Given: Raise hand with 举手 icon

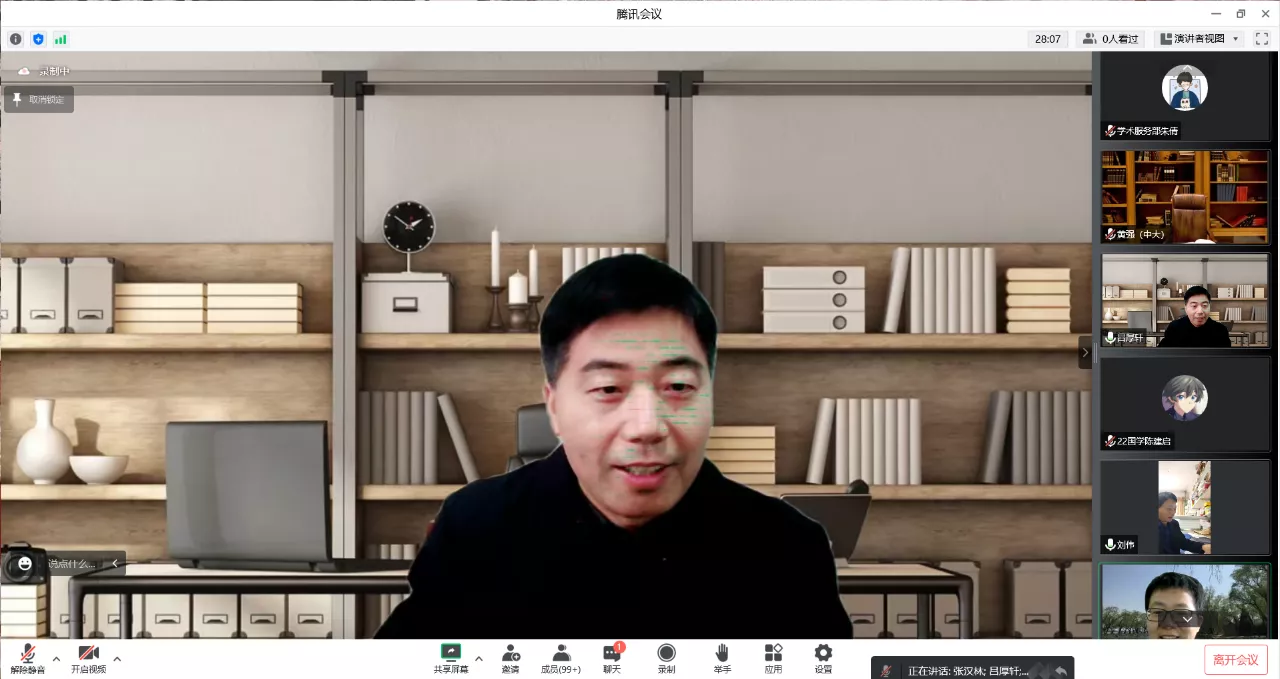Looking at the screenshot, I should 722,658.
